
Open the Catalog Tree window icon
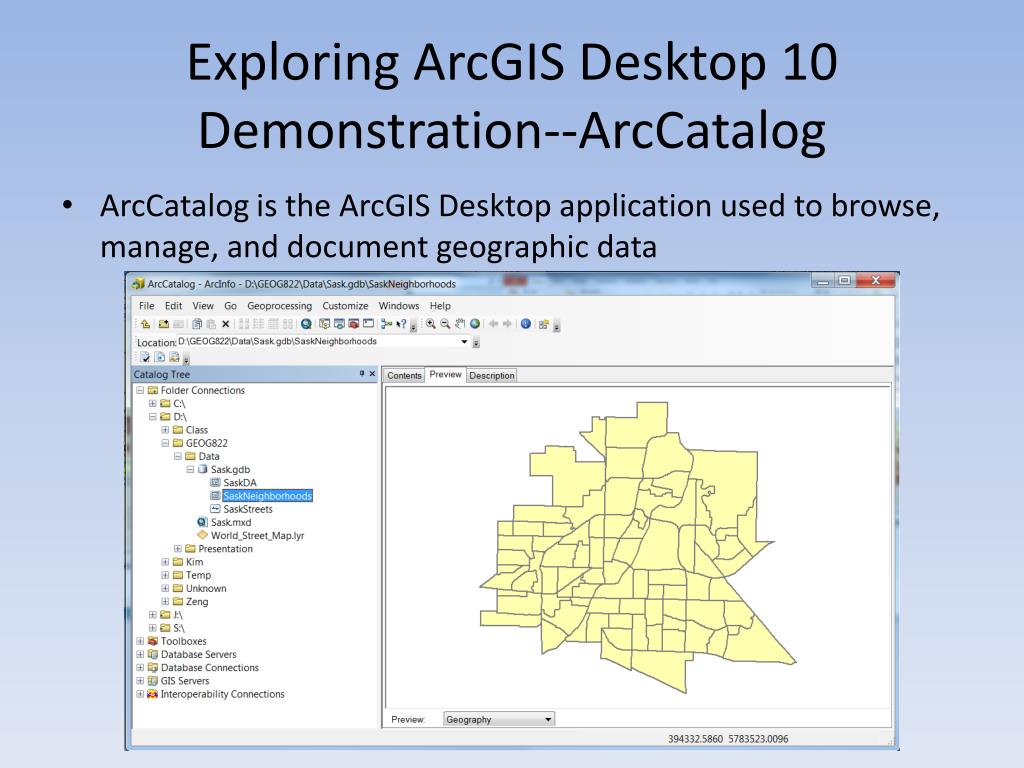[x=325, y=324]
